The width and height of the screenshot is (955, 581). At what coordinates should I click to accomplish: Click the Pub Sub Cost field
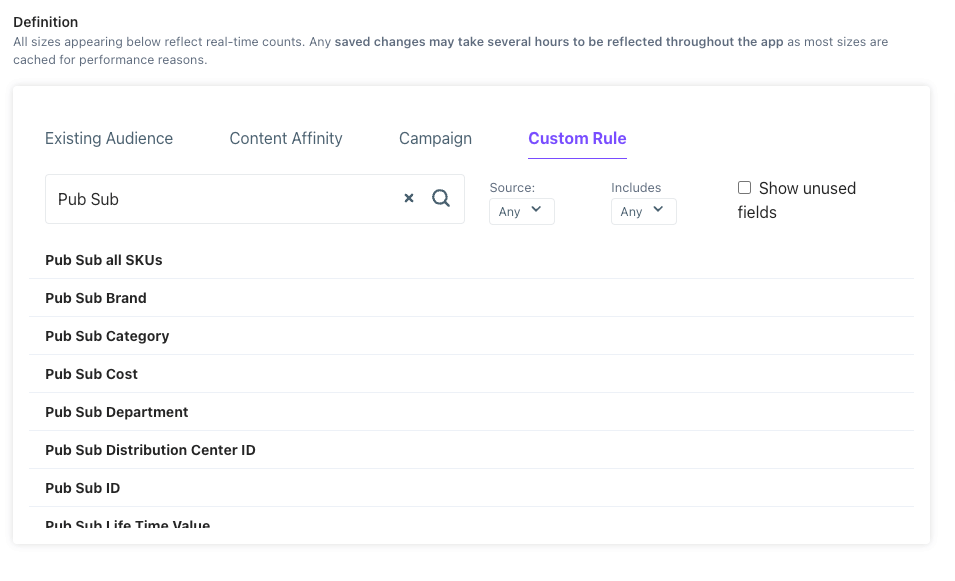(x=92, y=374)
